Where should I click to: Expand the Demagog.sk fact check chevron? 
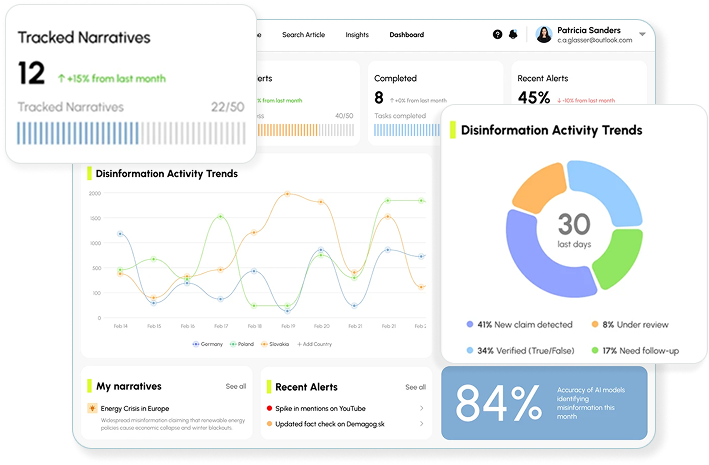[421, 424]
